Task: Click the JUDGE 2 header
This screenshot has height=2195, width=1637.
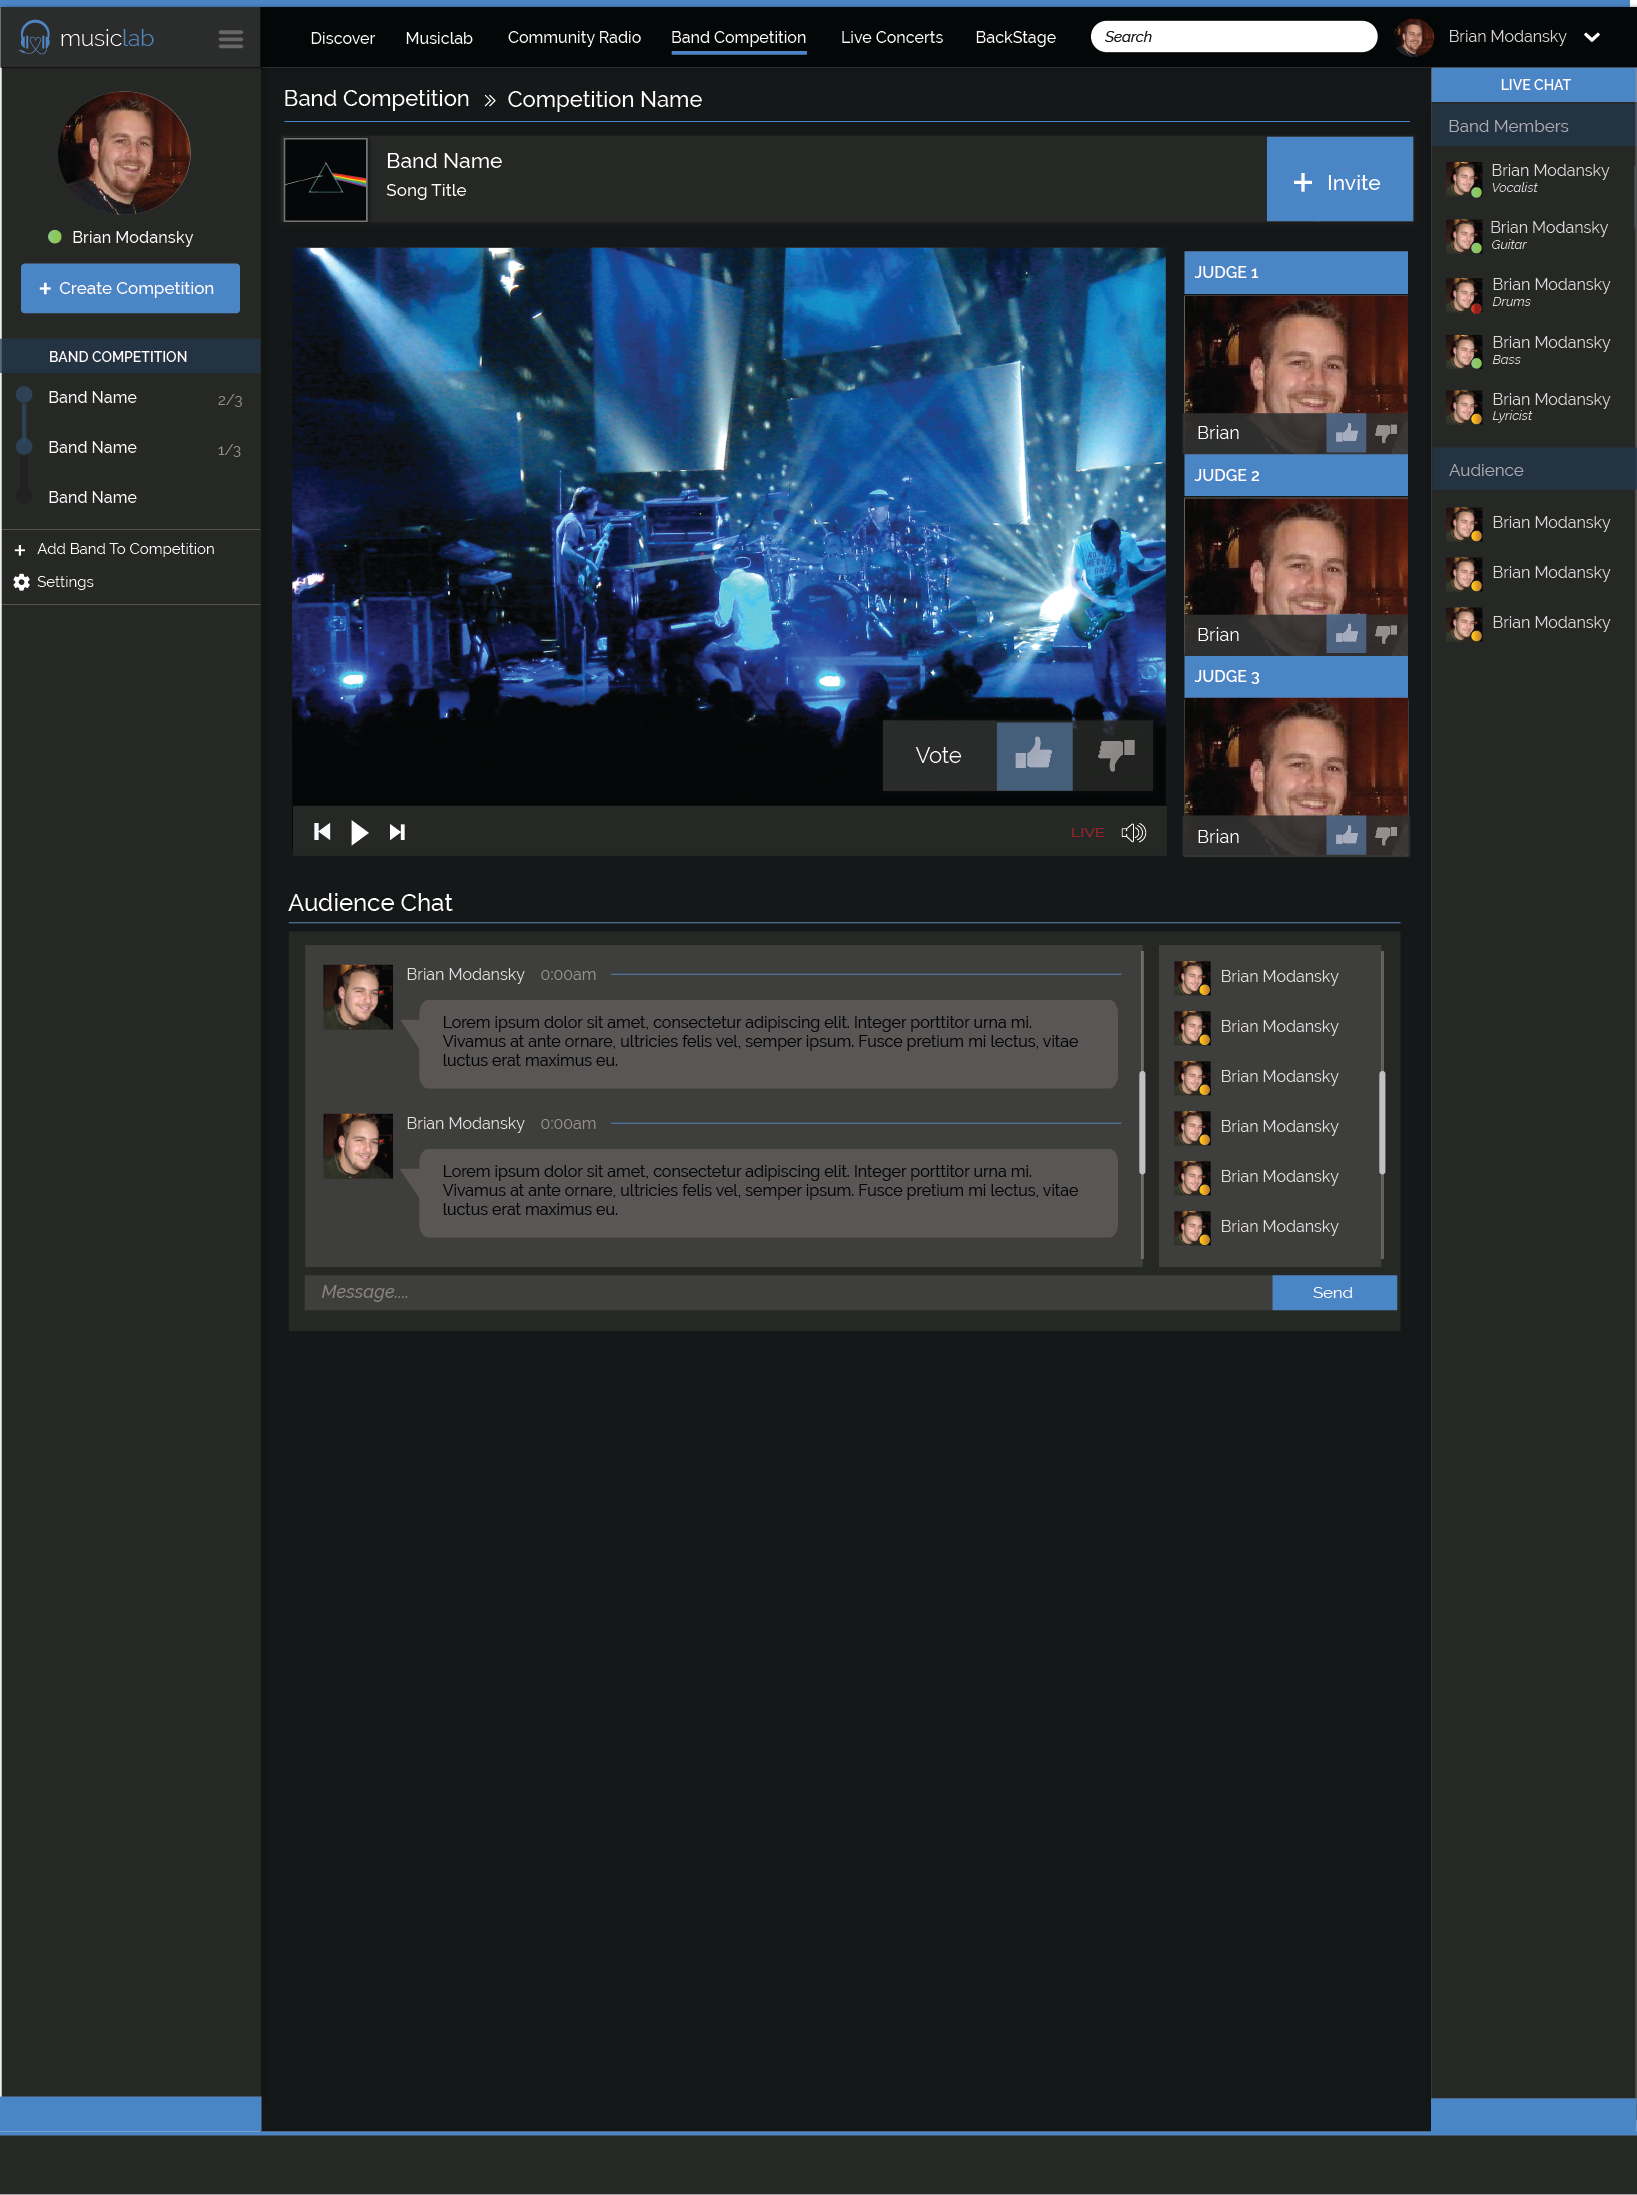Action: point(1296,475)
